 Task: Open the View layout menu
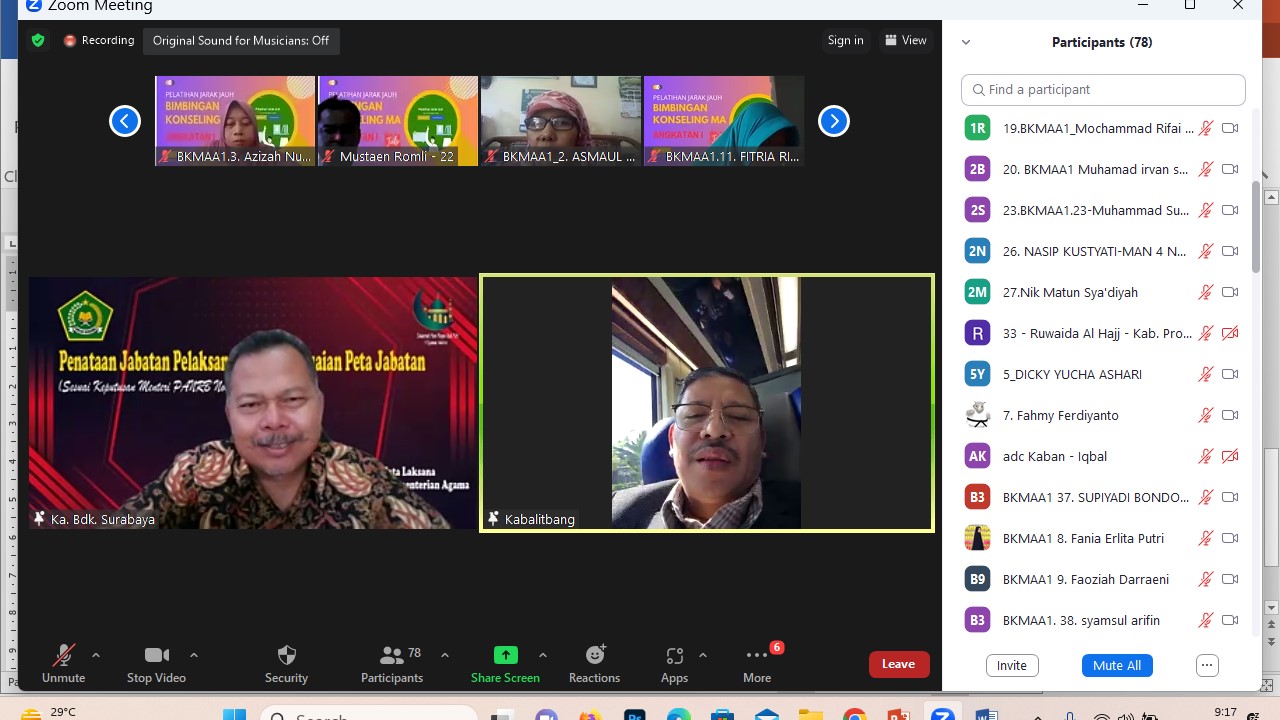[x=905, y=41]
